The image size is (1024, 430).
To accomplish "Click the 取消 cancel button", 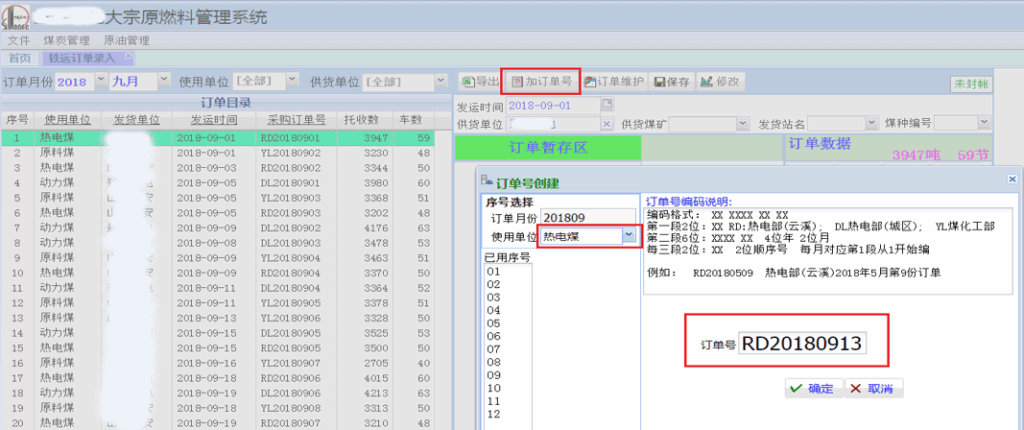I will [x=874, y=388].
